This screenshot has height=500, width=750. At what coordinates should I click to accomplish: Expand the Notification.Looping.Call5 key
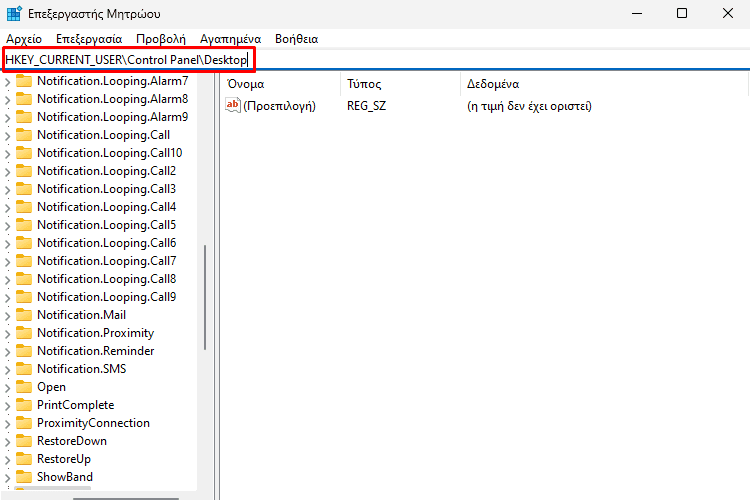(x=7, y=226)
